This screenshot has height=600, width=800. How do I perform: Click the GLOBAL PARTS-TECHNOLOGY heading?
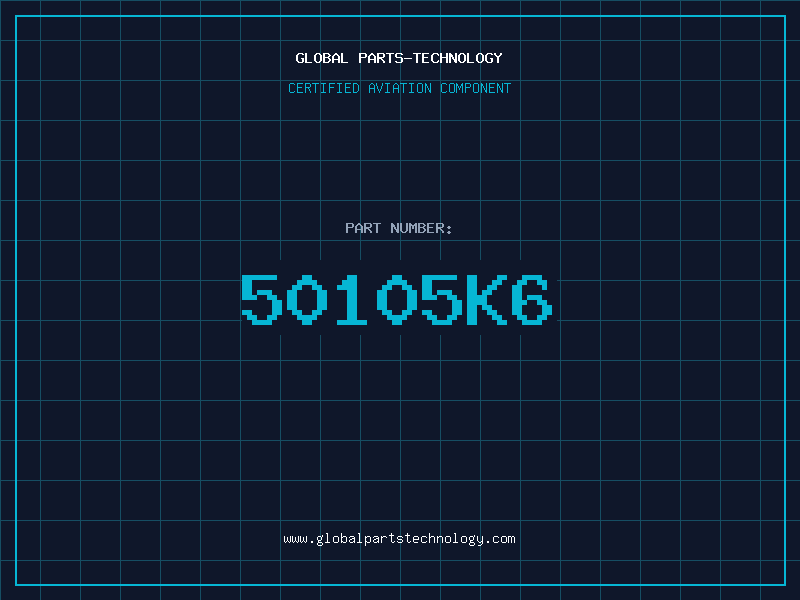[399, 58]
